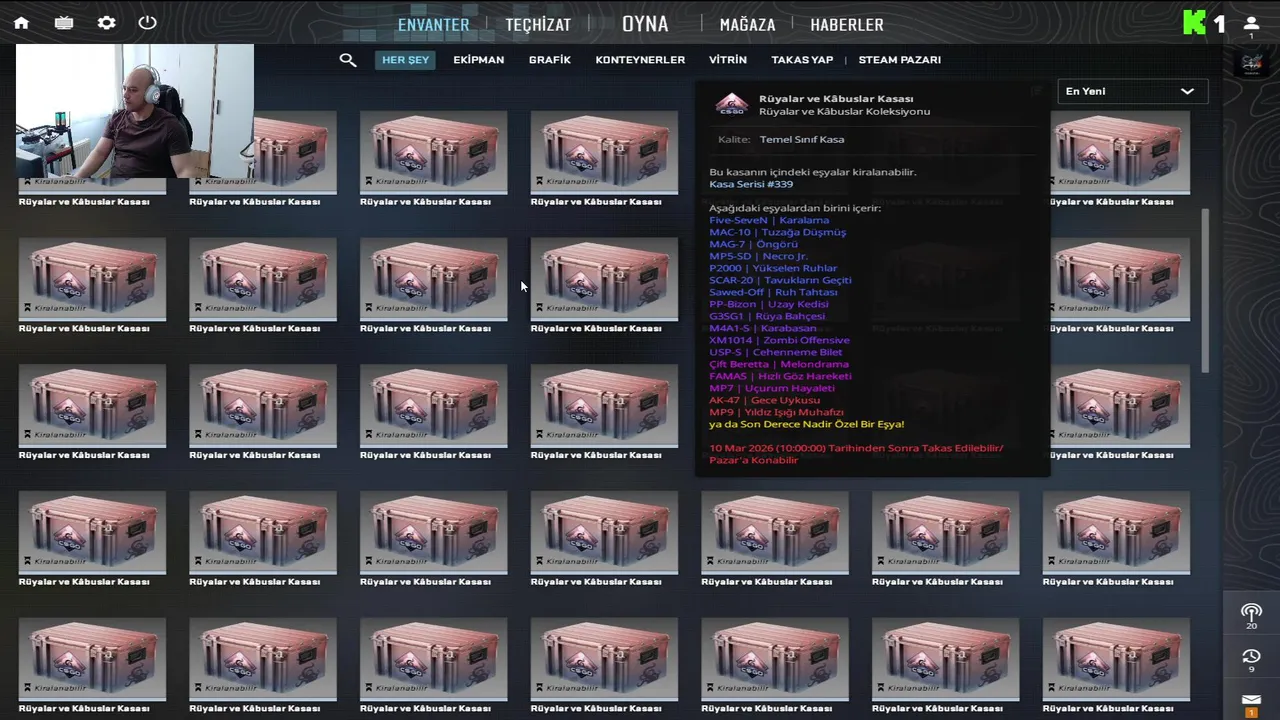Click the inventory vertical scrollbar

[1205, 290]
